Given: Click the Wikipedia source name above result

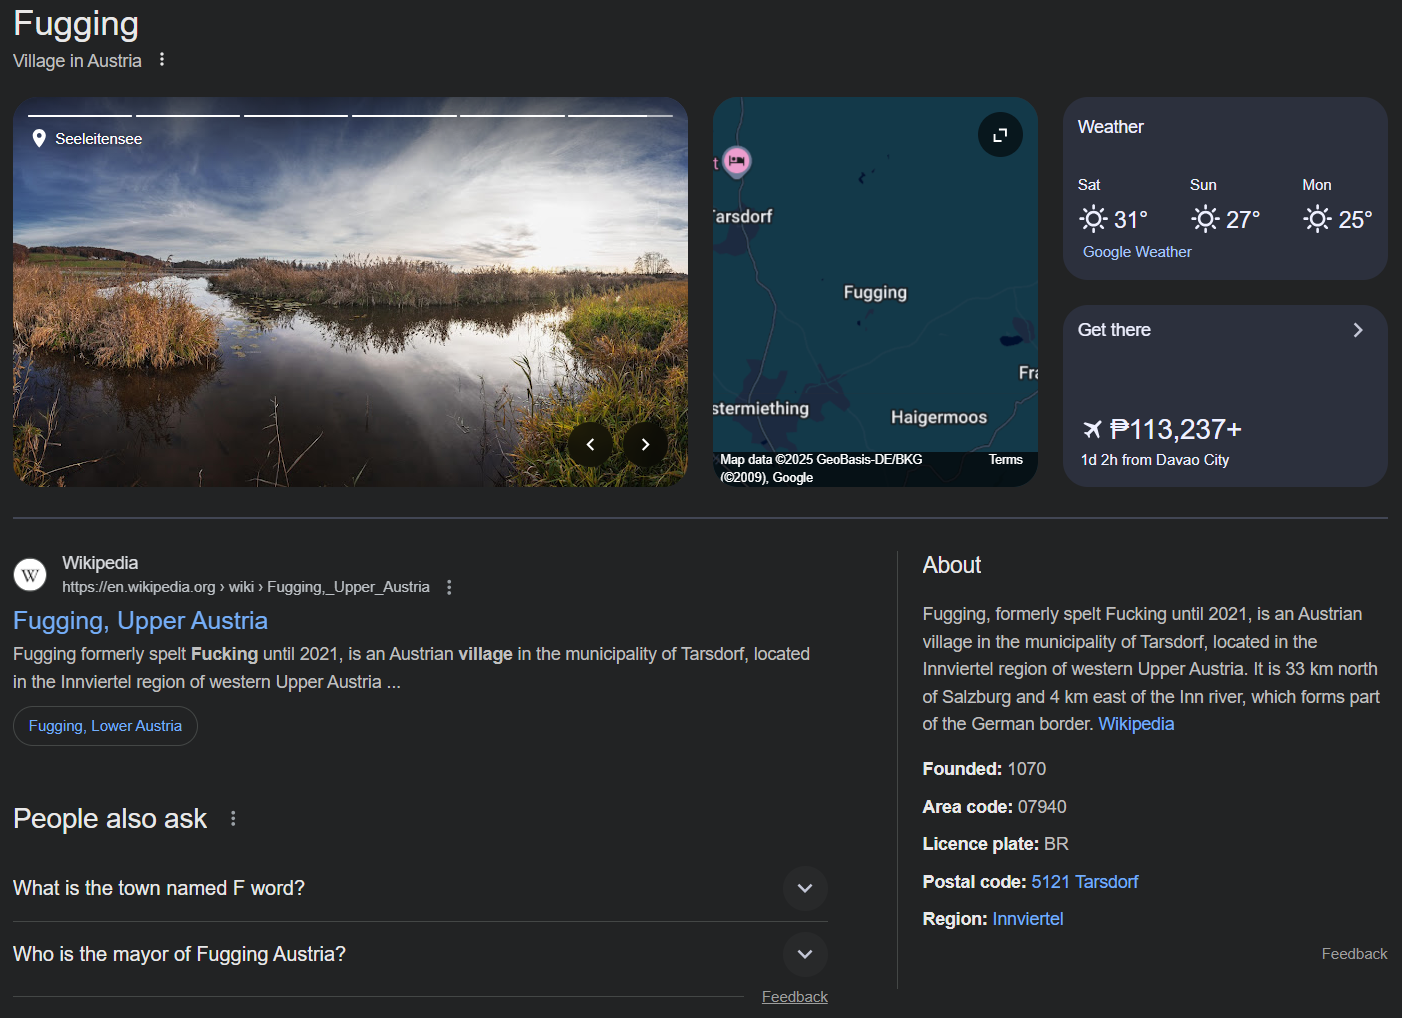Looking at the screenshot, I should 100,563.
